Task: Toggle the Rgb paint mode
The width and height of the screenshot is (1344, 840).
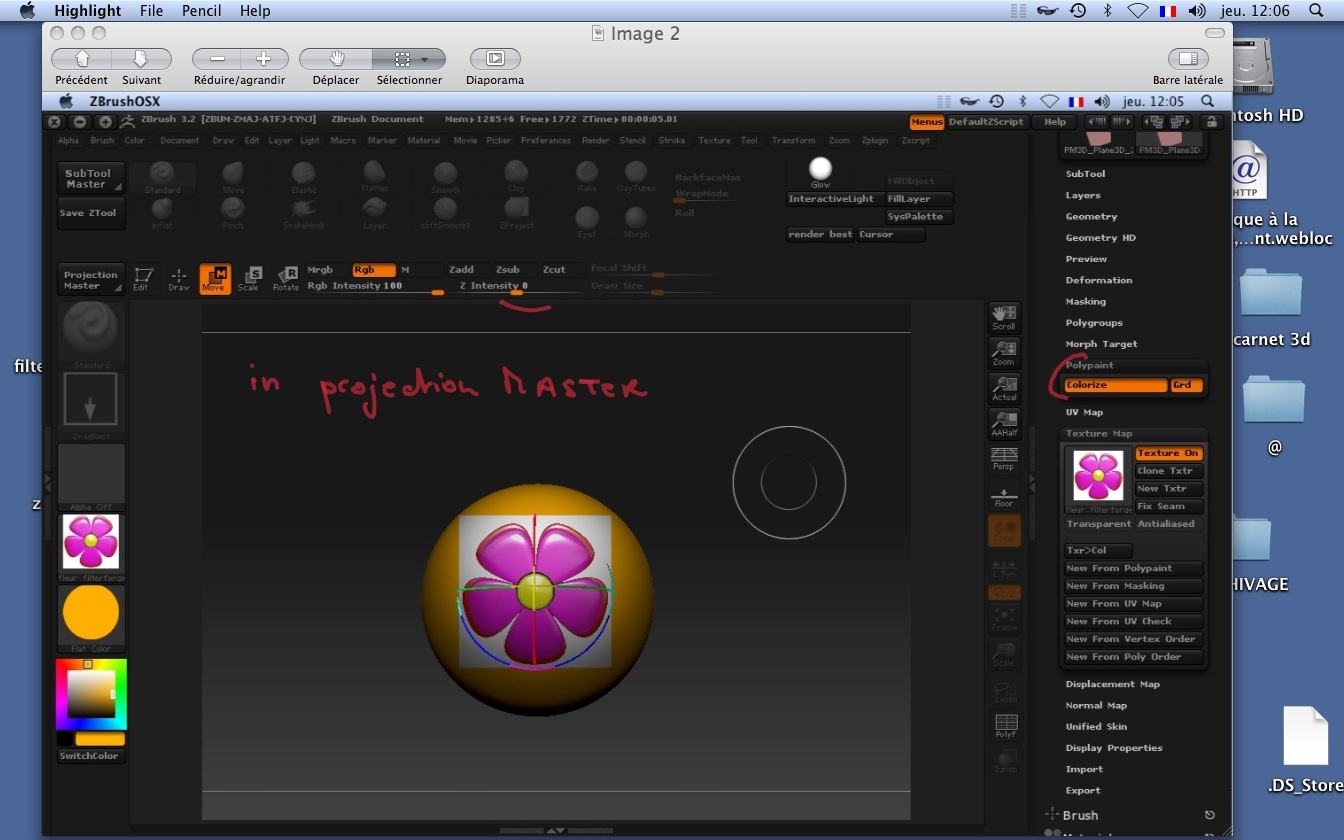Action: pos(374,270)
